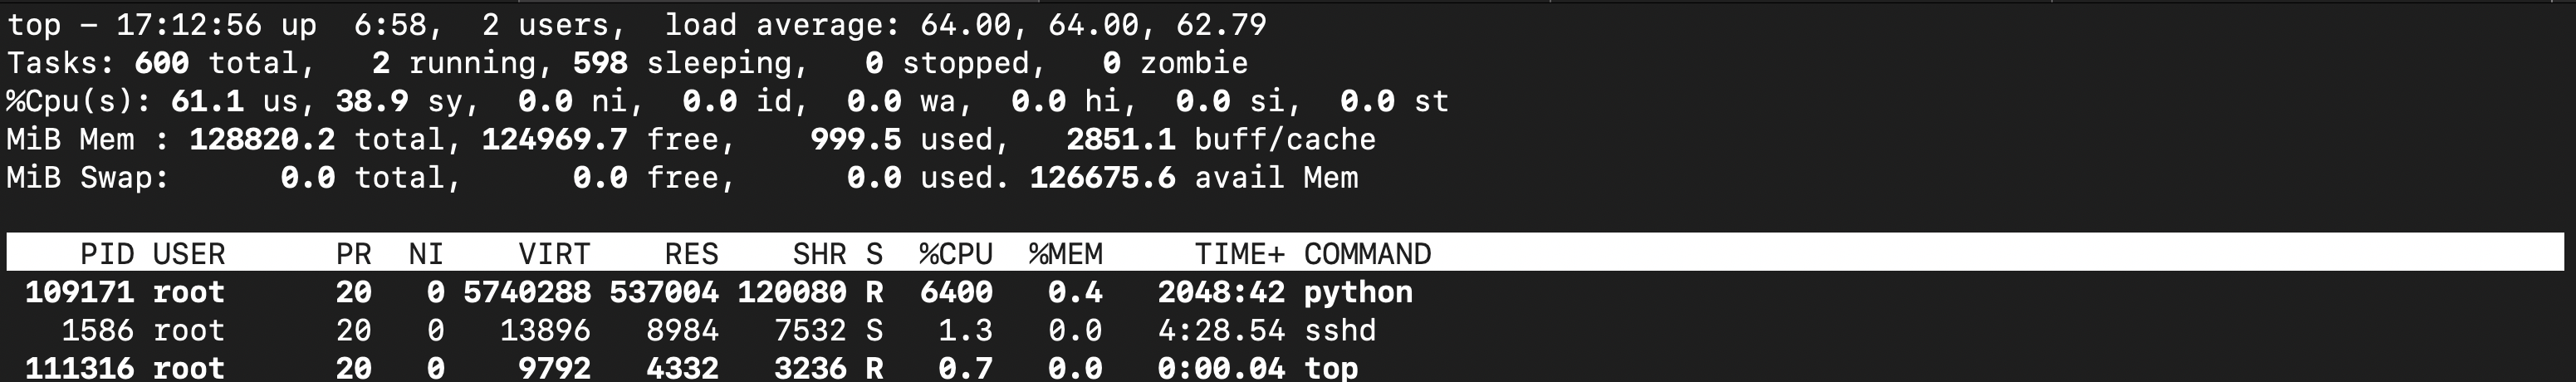This screenshot has height=382, width=2576.
Task: Select the COMMAND column header
Action: (x=1367, y=254)
